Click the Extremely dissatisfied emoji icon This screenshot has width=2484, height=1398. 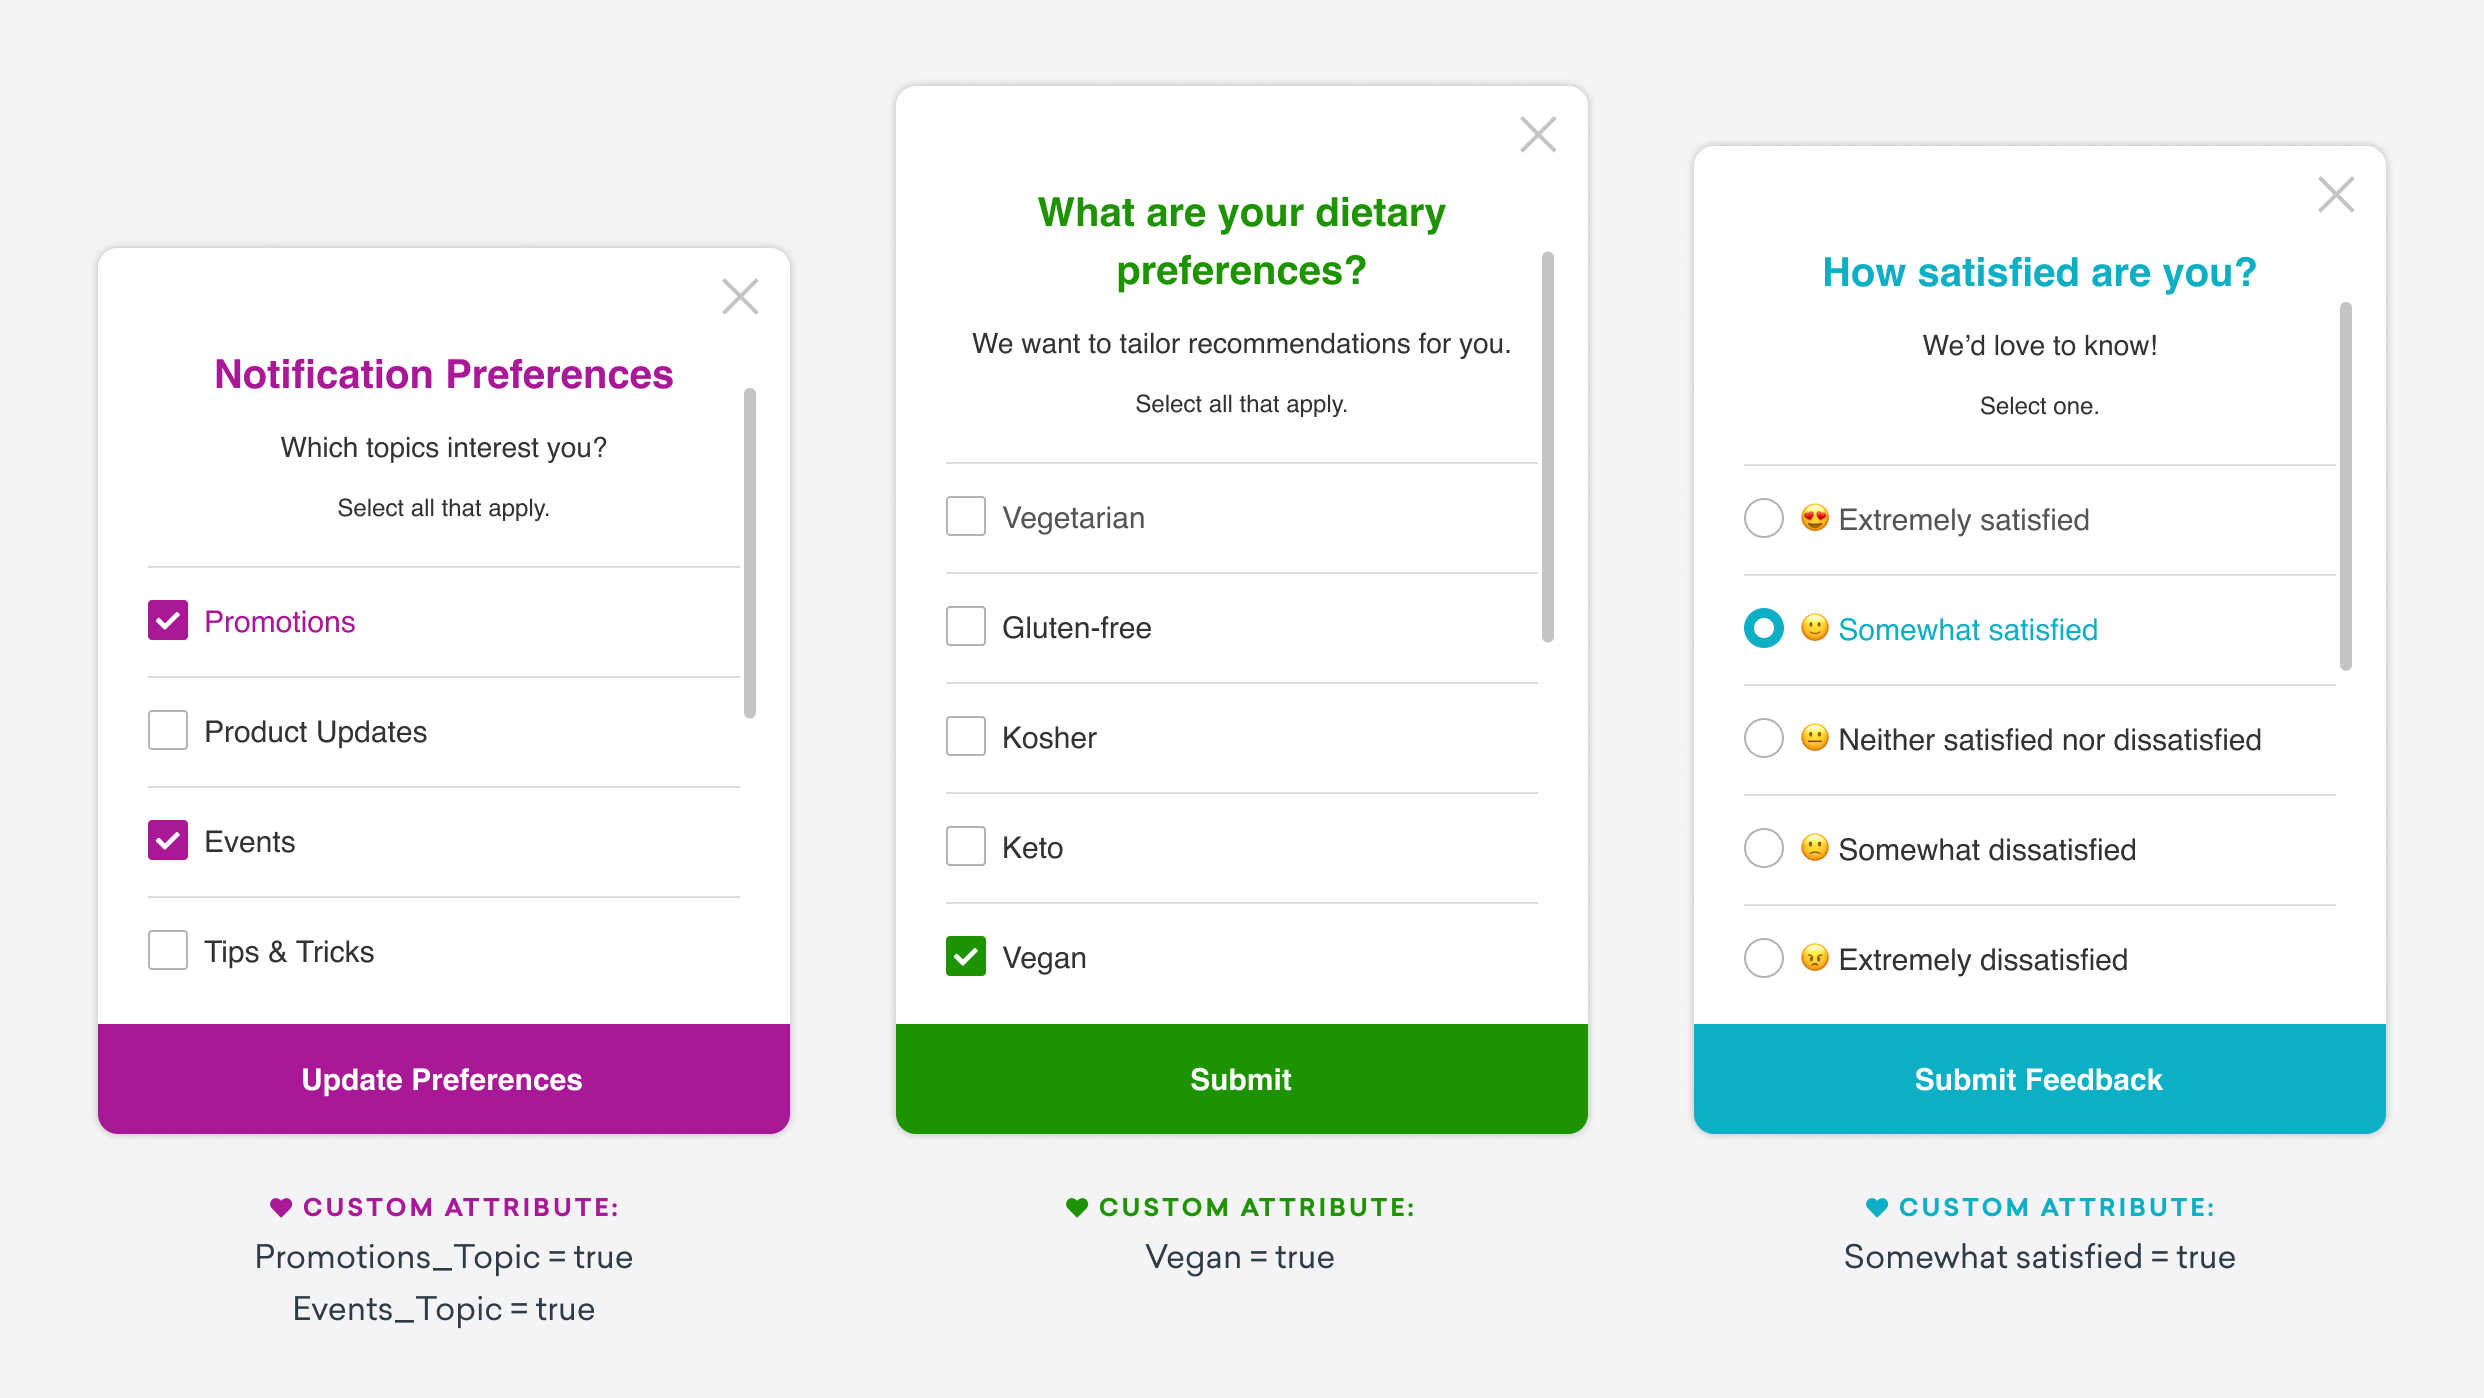pos(1815,959)
